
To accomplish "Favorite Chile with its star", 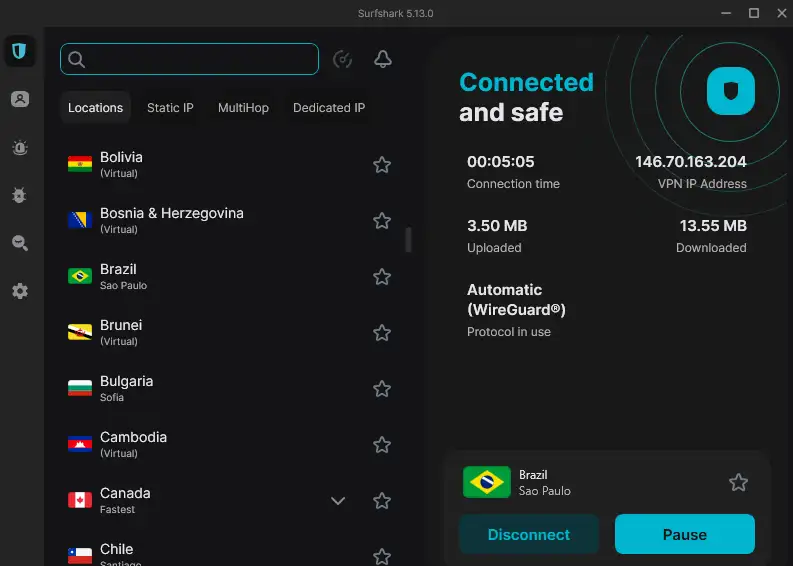I will pyautogui.click(x=382, y=556).
